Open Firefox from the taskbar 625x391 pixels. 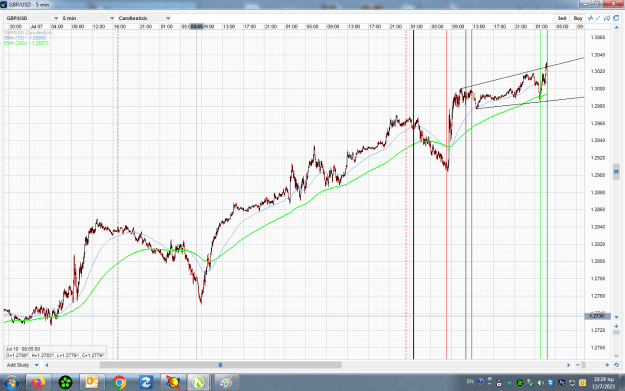click(38, 383)
